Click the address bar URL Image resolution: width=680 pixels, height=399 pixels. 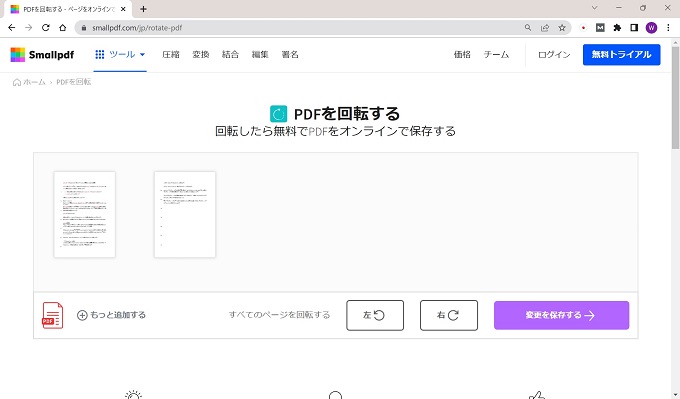137,28
